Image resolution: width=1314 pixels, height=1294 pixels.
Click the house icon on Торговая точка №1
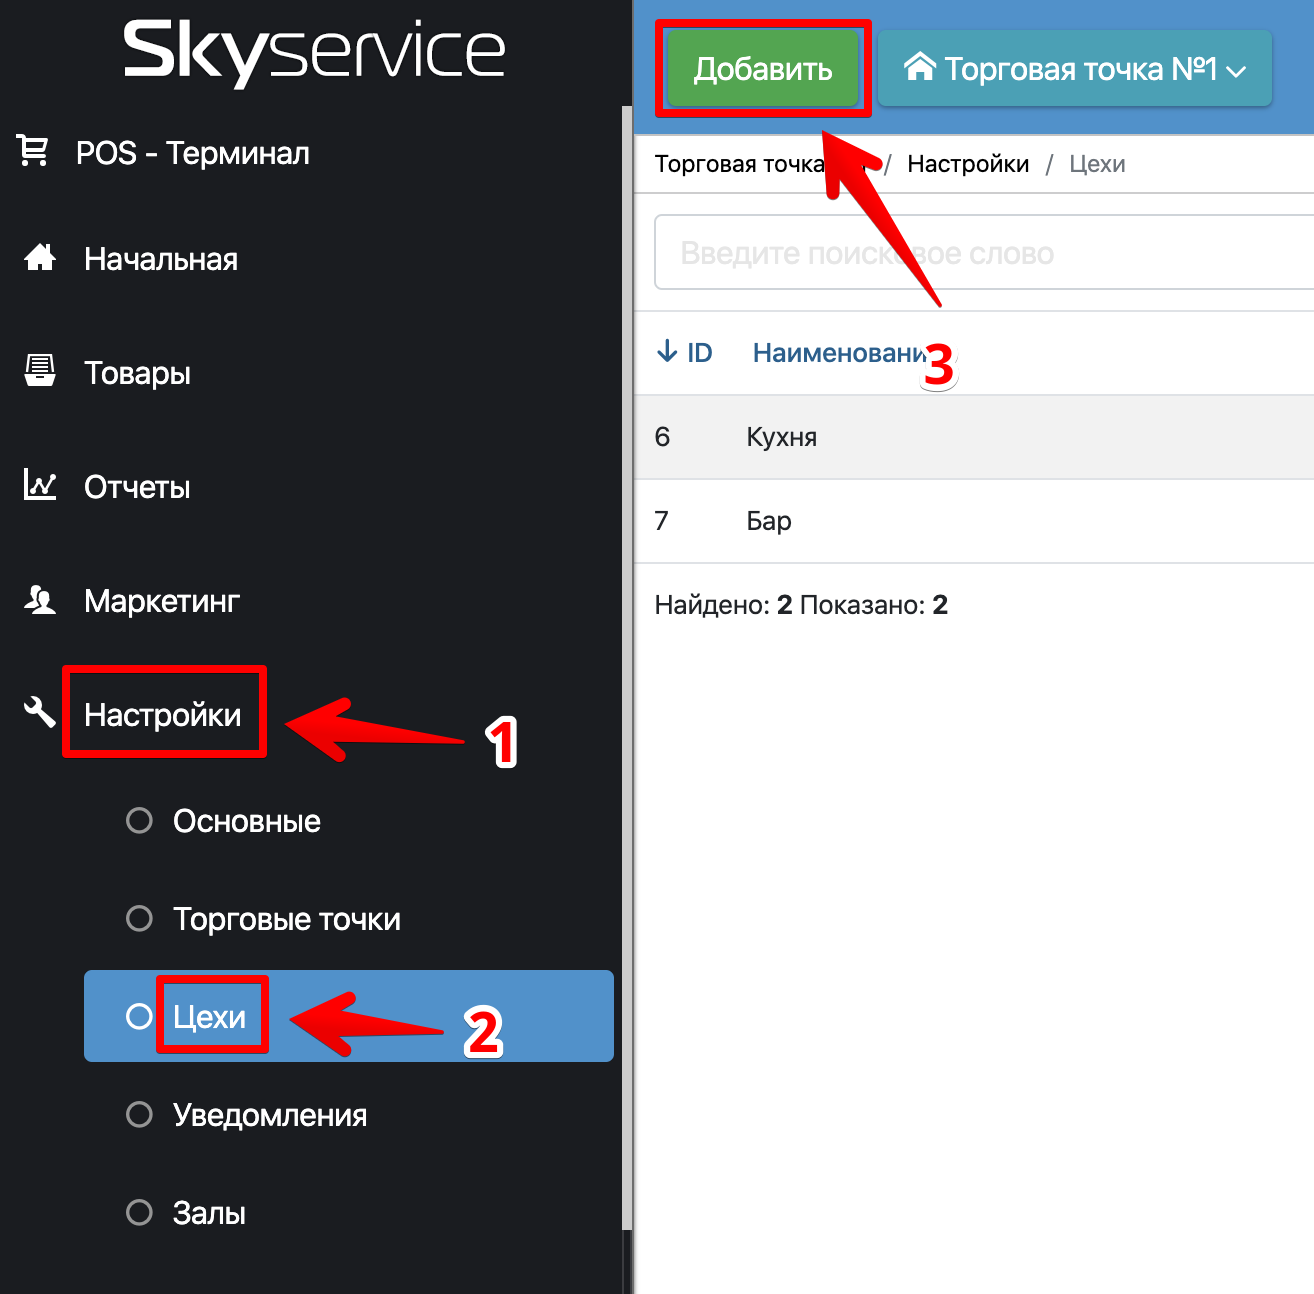(919, 67)
